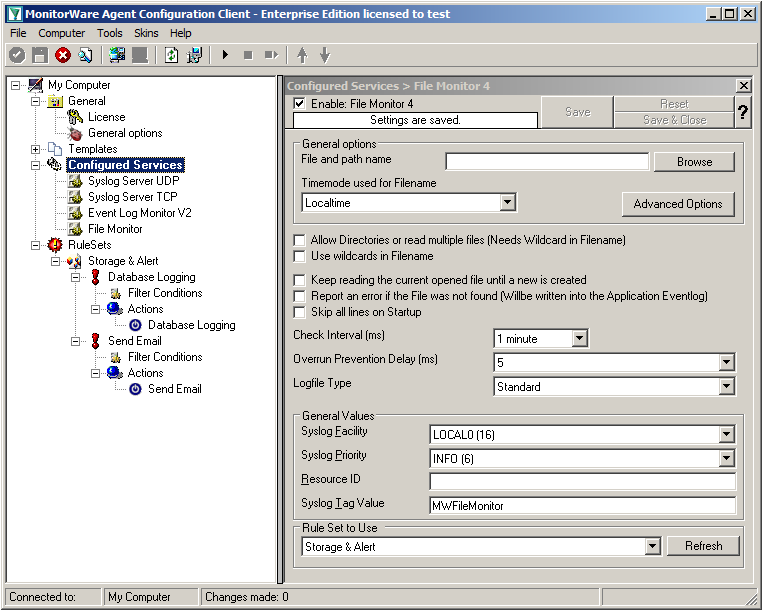Viewport: 763px width, 611px height.
Task: Click the document search toolbar icon
Action: (x=86, y=55)
